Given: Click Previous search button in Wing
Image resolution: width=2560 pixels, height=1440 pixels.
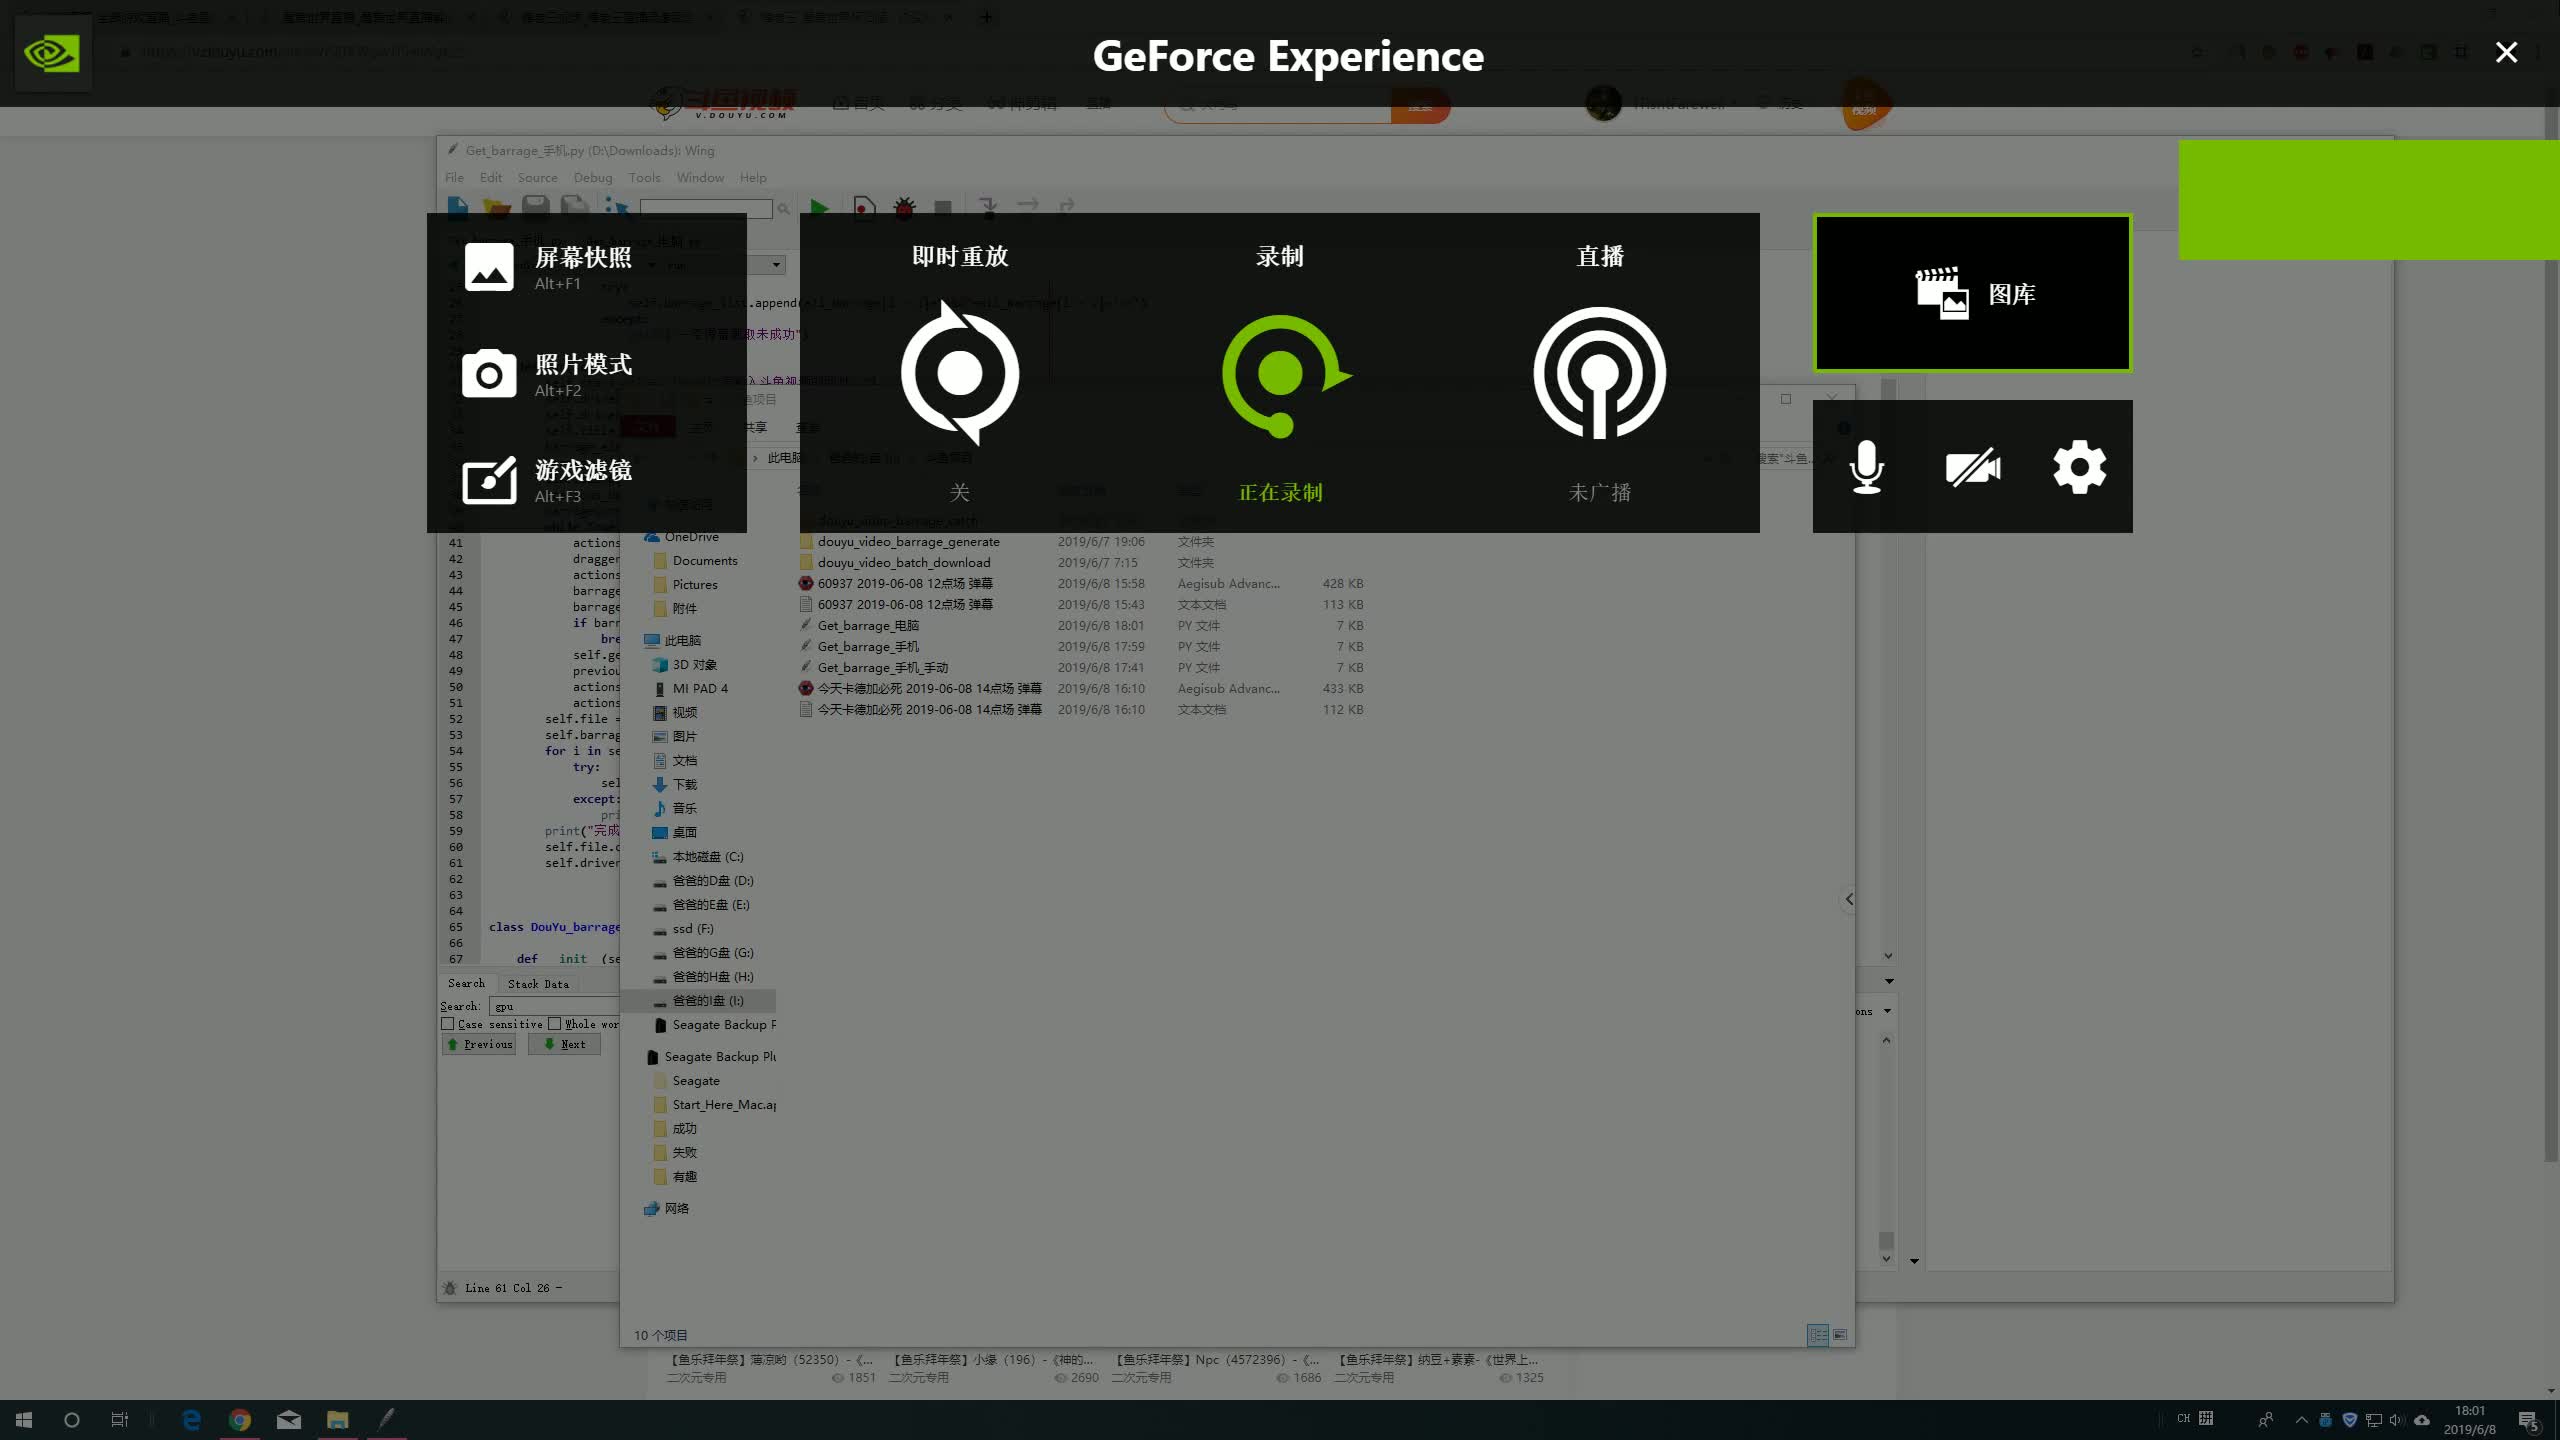Looking at the screenshot, I should [x=479, y=1044].
